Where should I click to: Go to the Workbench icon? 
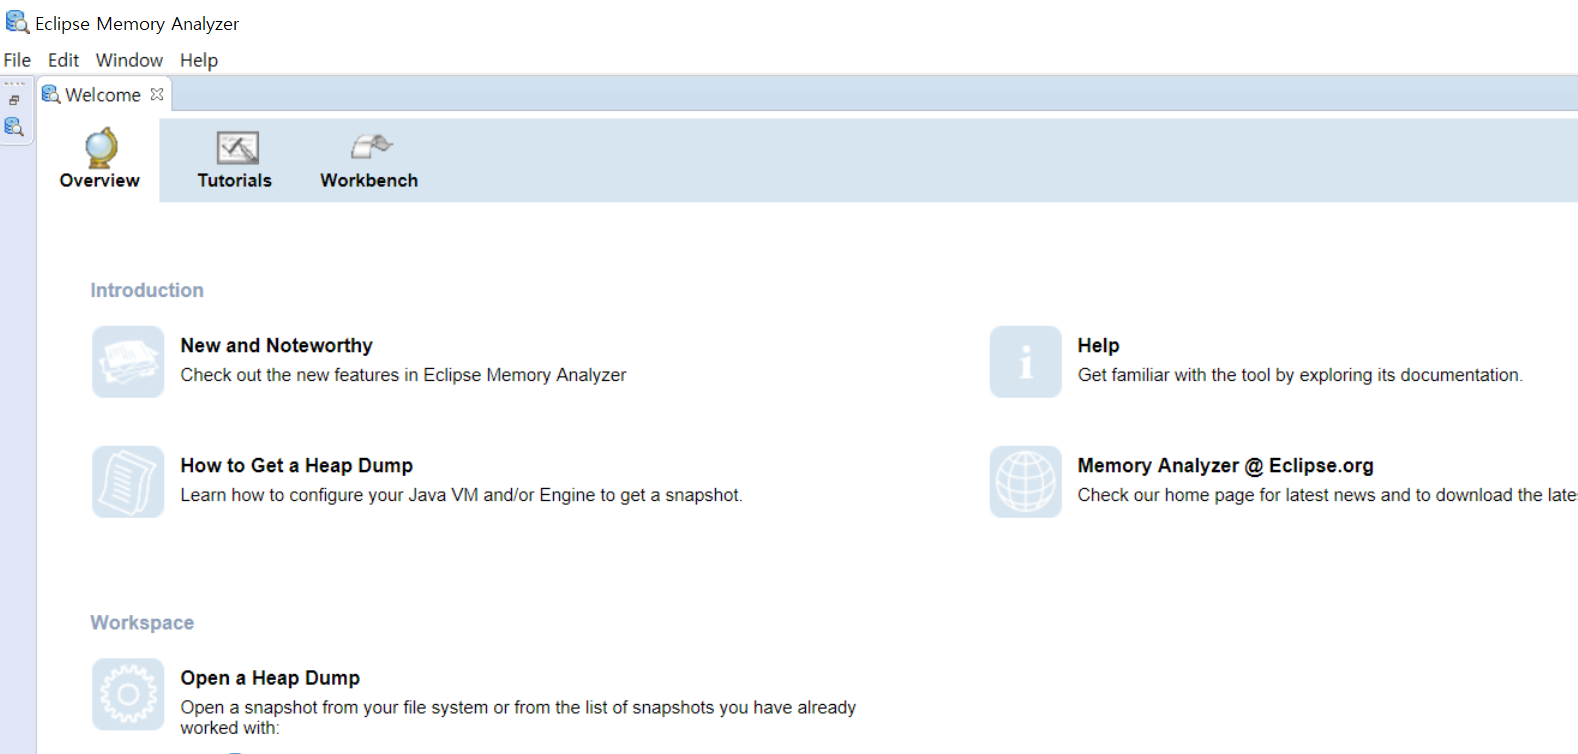click(371, 147)
